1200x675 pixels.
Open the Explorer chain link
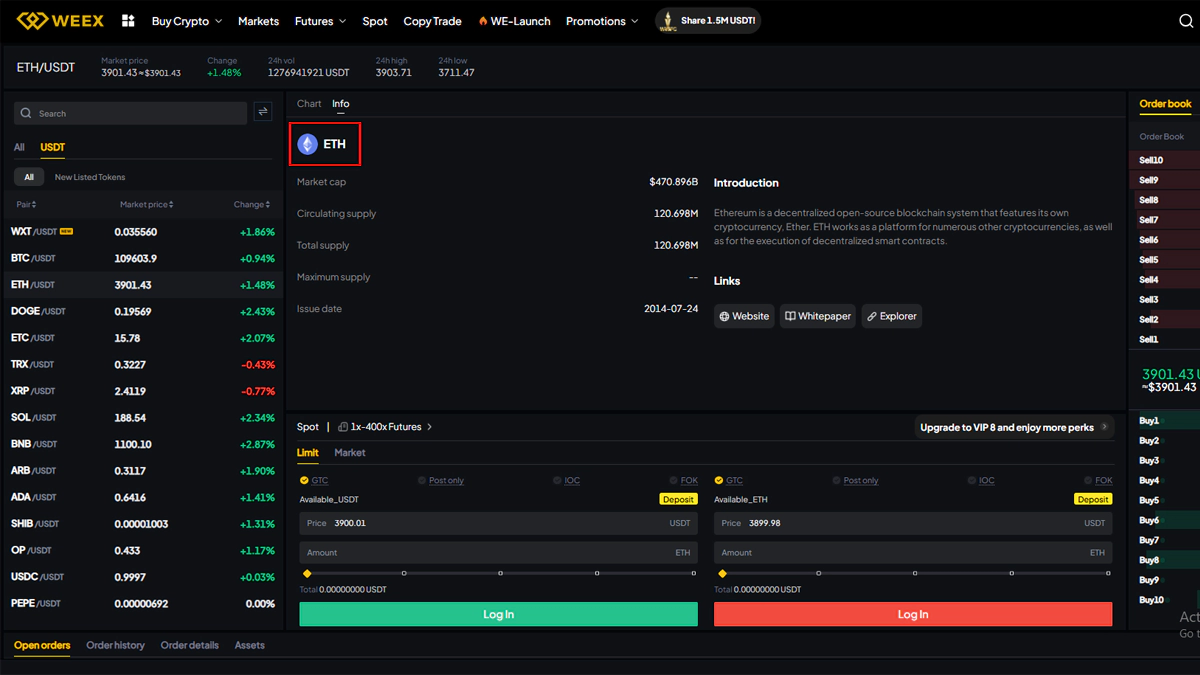[x=890, y=316]
